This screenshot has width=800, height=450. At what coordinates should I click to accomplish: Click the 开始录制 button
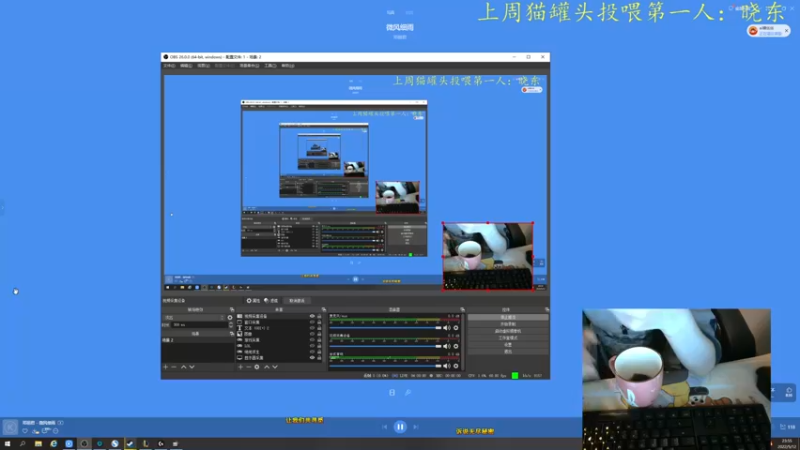tap(508, 324)
